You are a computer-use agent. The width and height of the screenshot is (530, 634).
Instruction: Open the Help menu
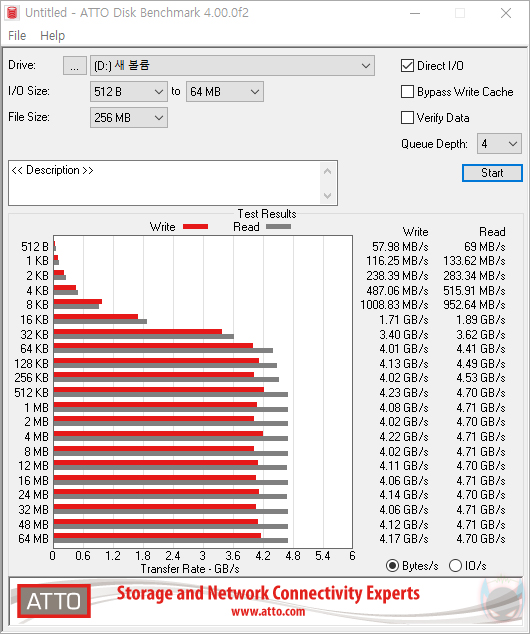(x=53, y=36)
